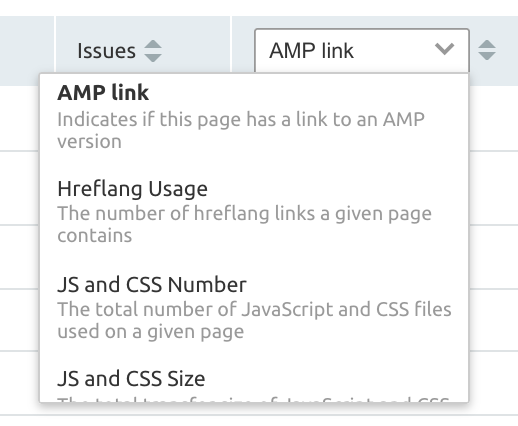This screenshot has width=518, height=426.
Task: Click the Issues column sort-ascending arrow
Action: click(x=153, y=45)
